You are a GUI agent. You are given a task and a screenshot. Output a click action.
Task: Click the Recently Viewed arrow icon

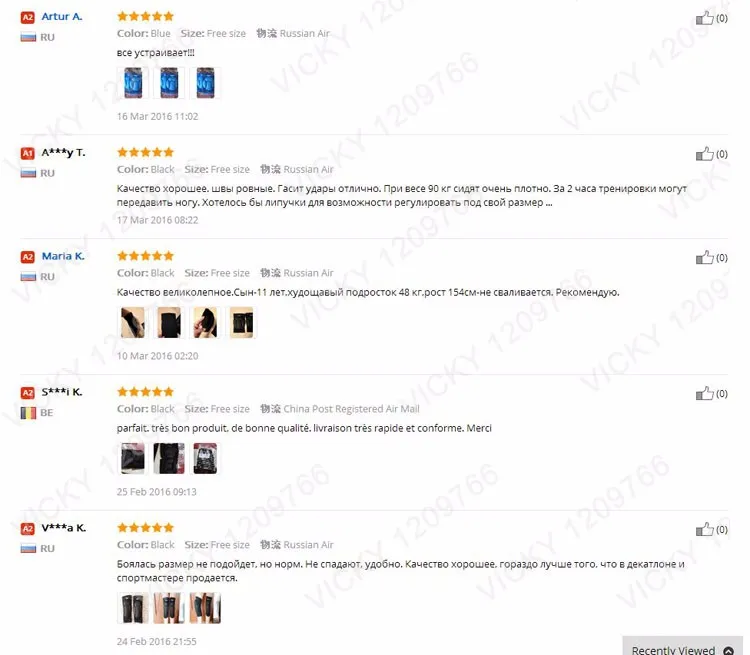point(728,650)
